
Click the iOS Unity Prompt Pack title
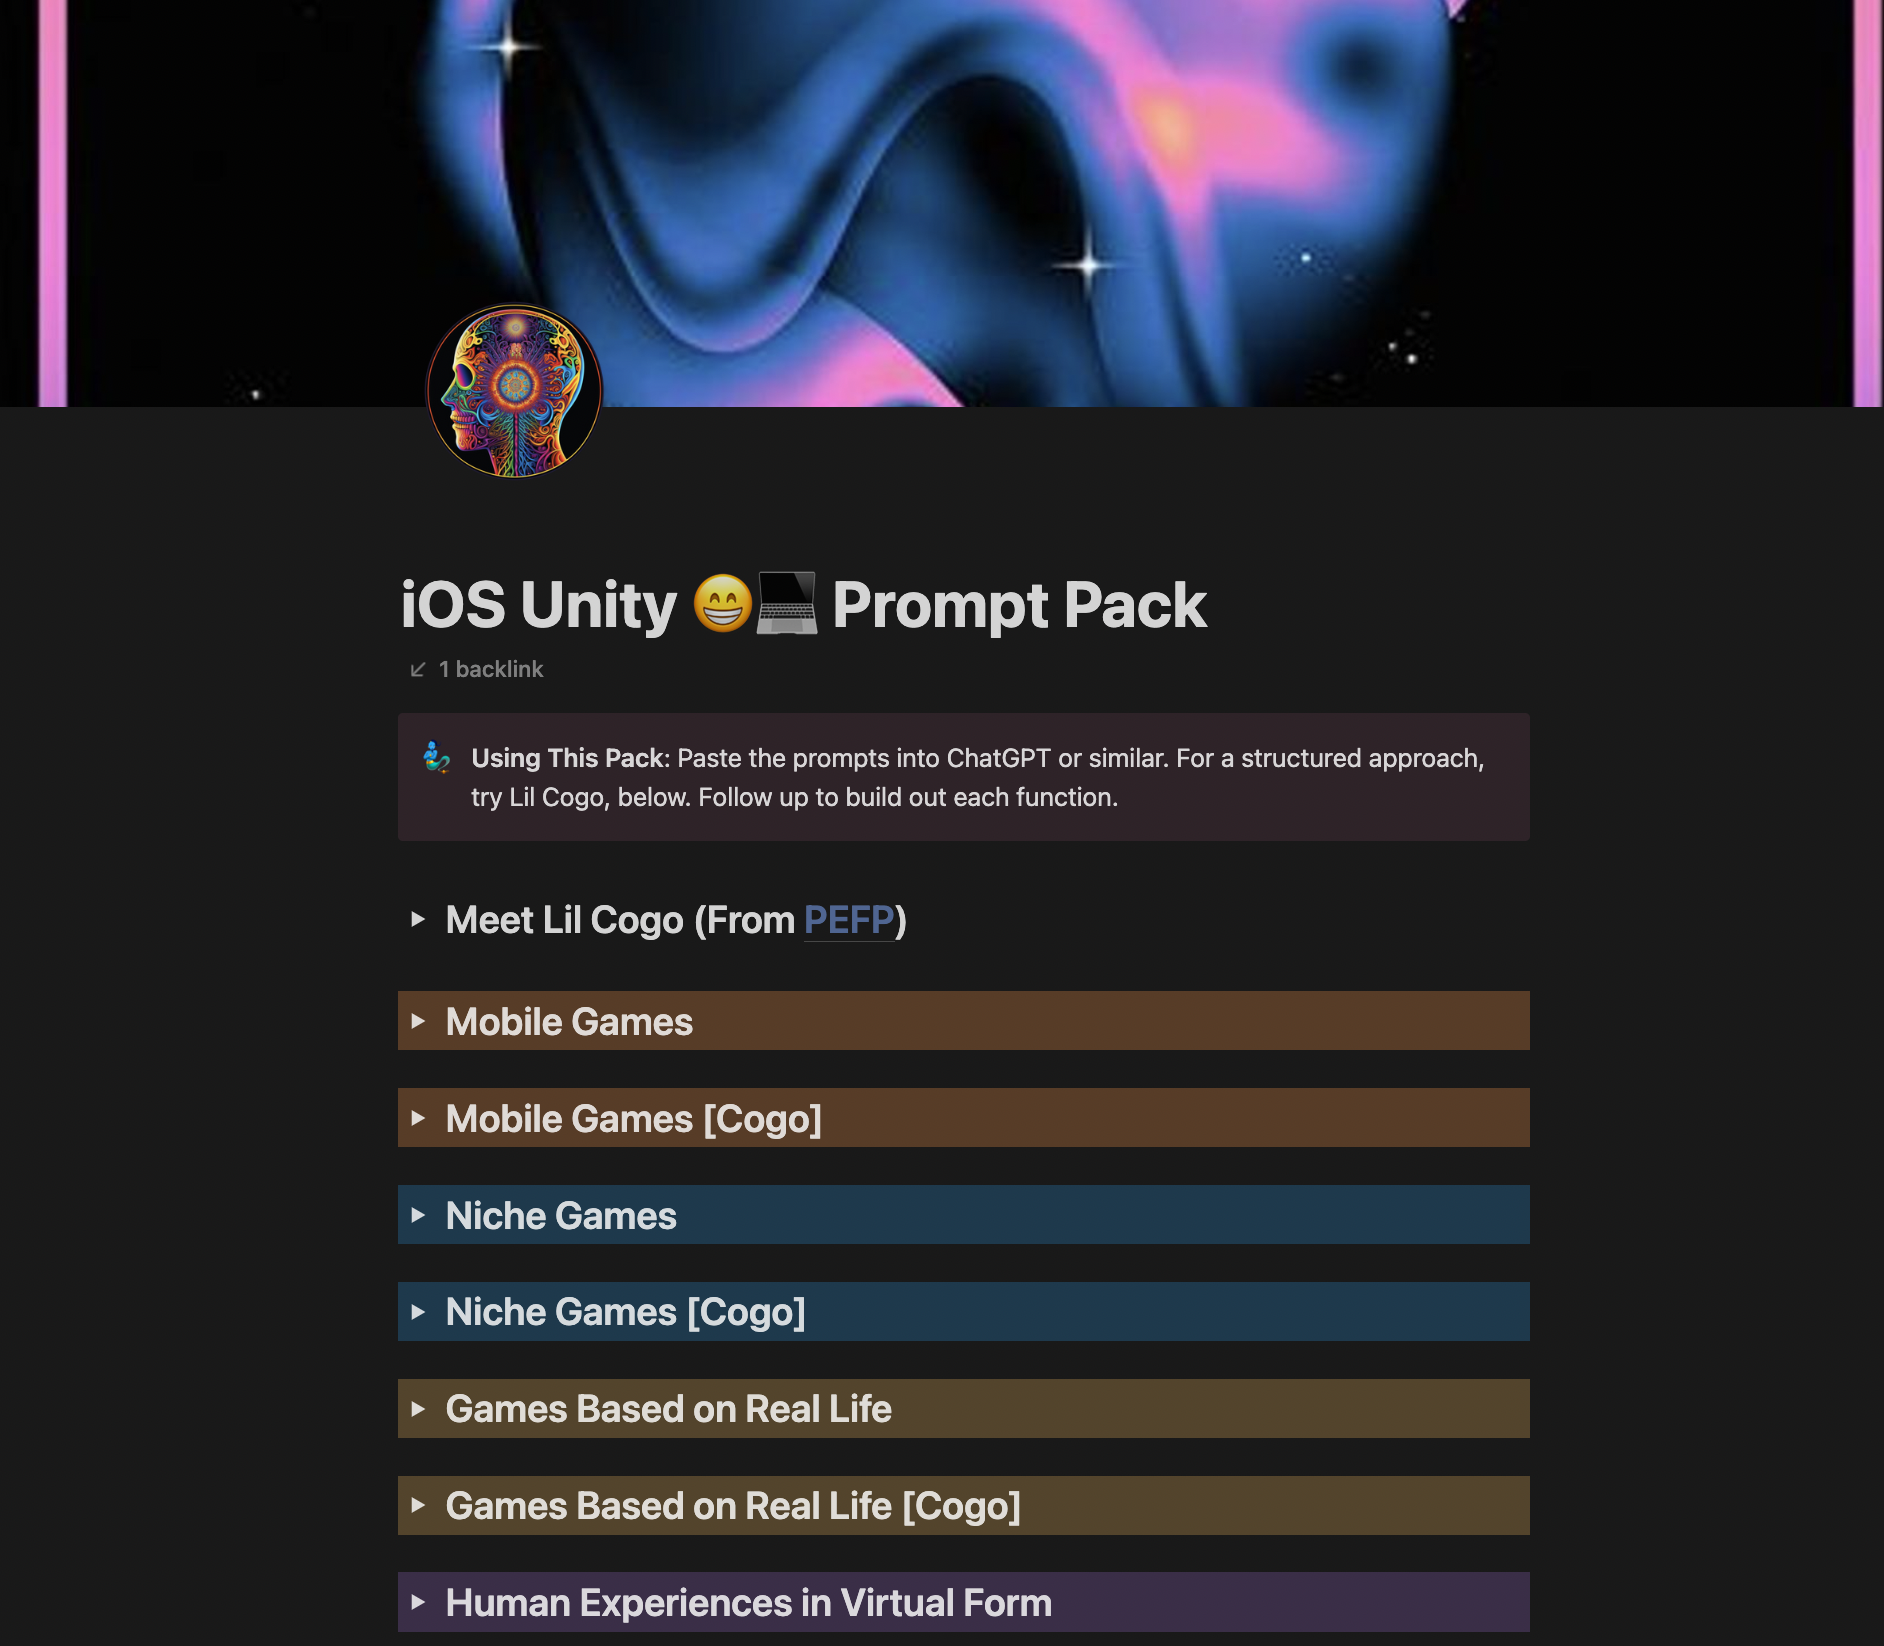click(803, 605)
